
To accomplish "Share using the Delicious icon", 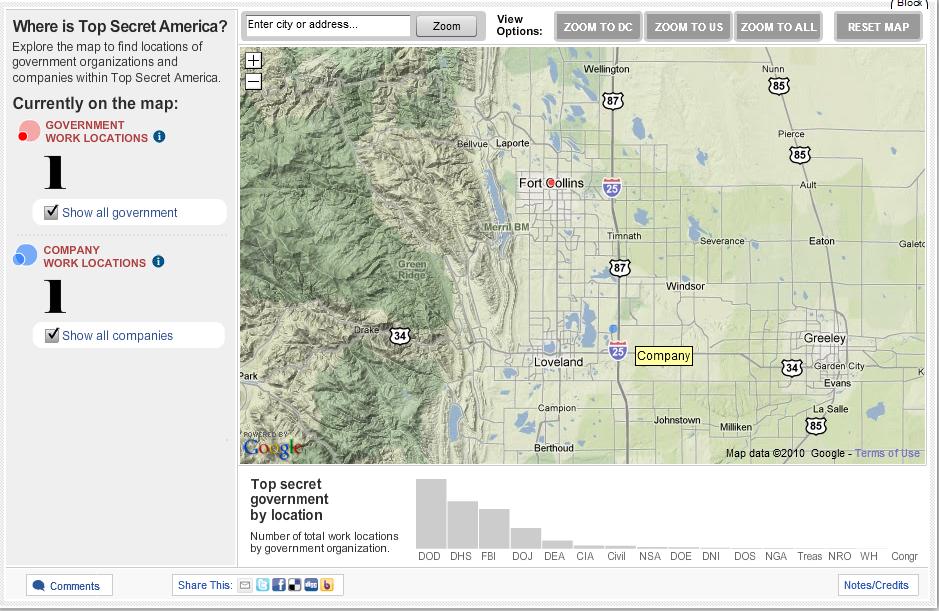I will 294,585.
